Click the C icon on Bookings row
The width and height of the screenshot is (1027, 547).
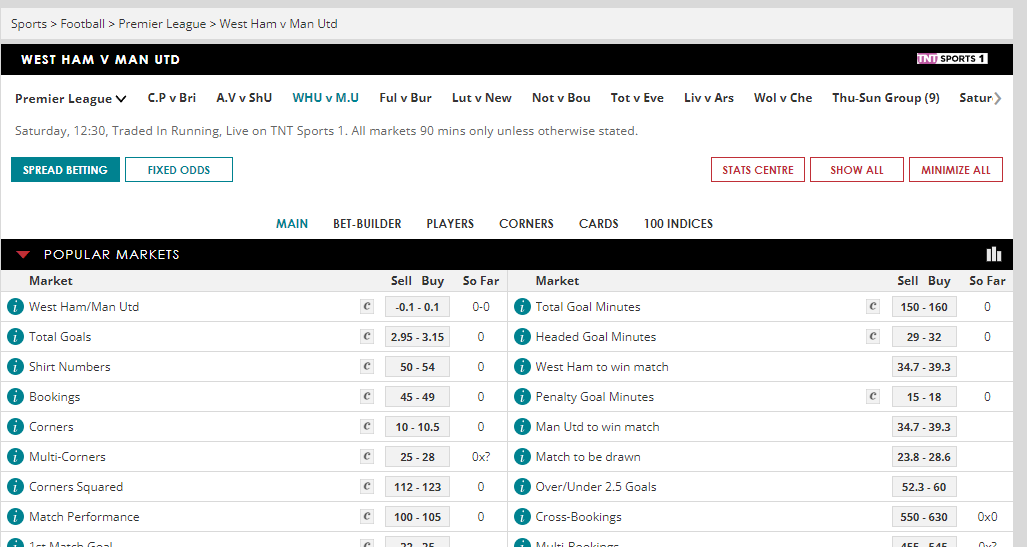pos(367,396)
